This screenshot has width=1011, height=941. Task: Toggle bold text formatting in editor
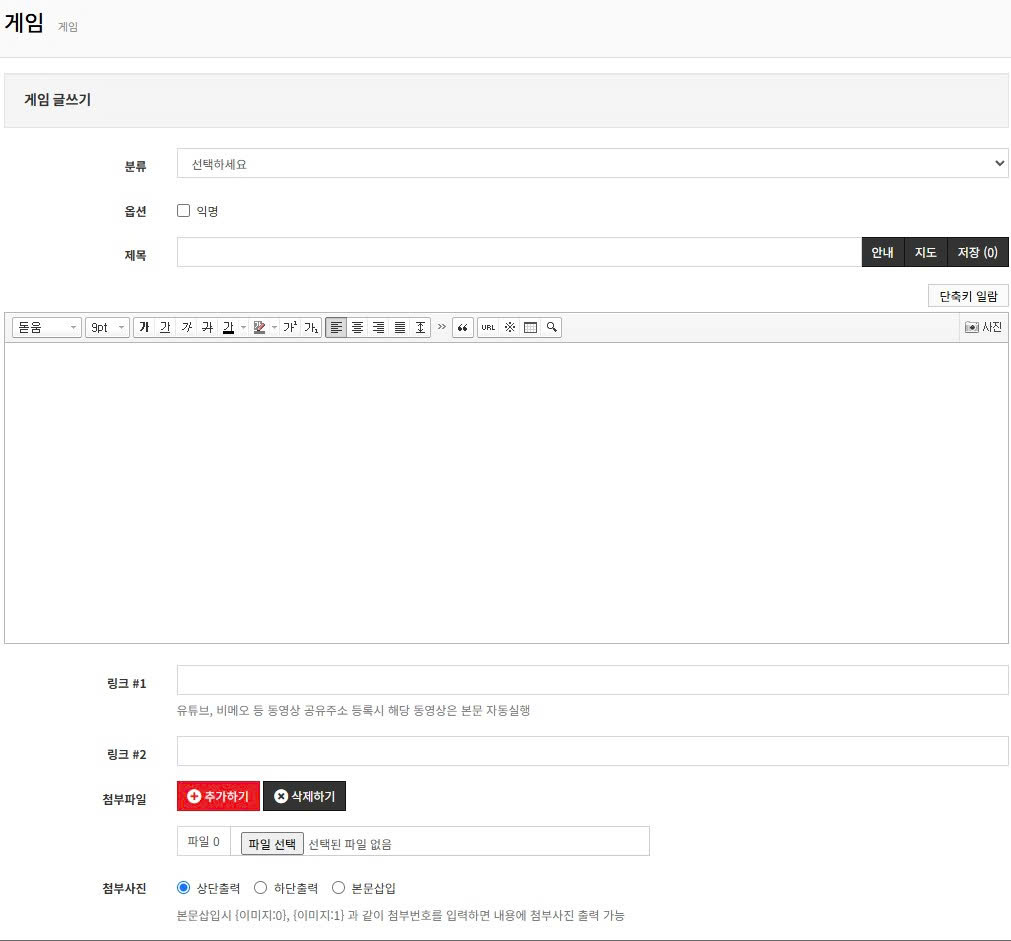[x=144, y=328]
